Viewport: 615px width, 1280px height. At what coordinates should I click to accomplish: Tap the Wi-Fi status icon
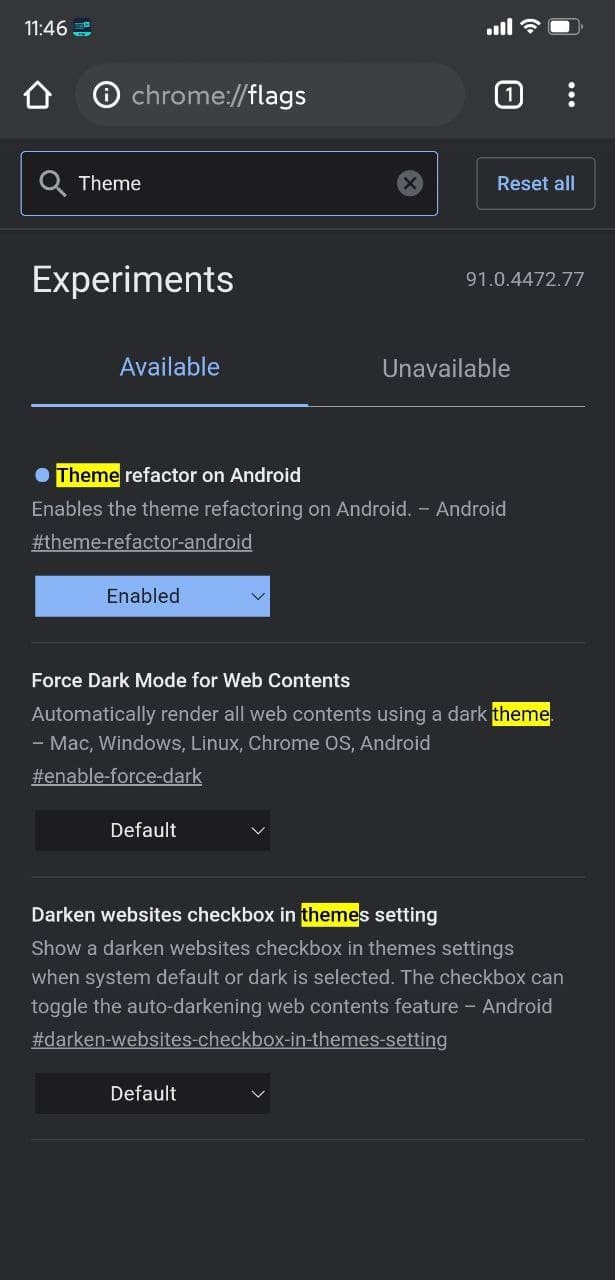point(530,27)
